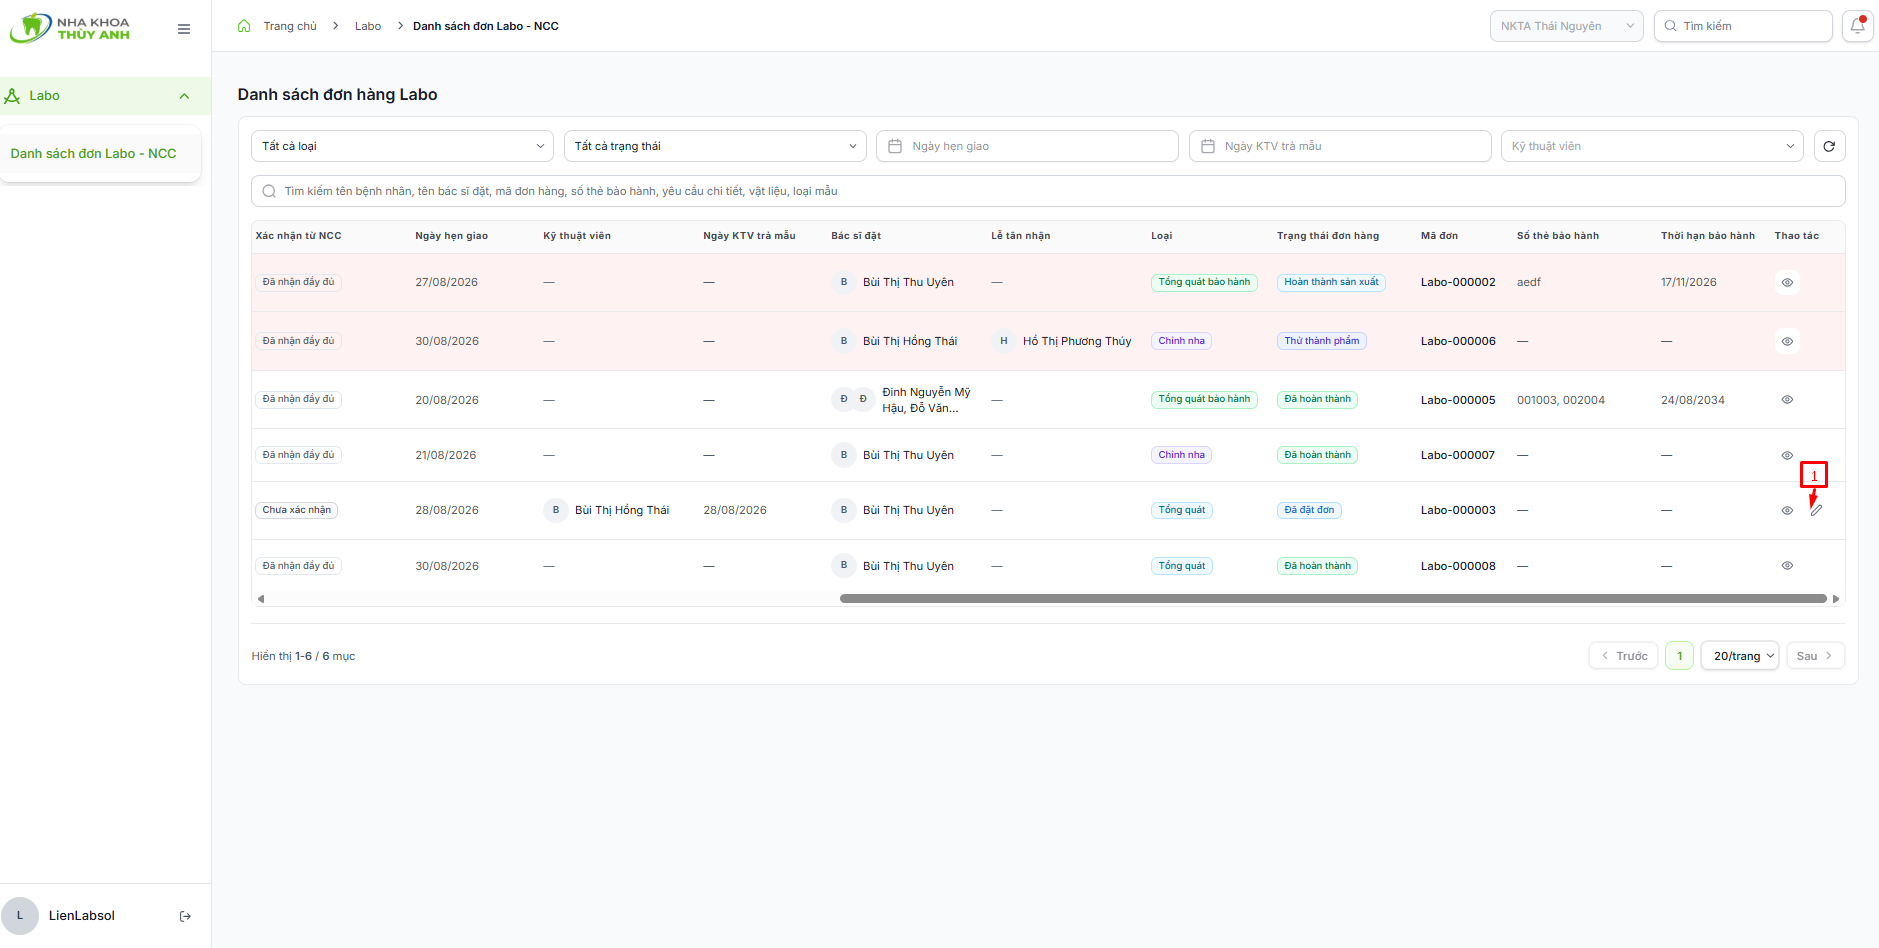1879x948 pixels.
Task: Open the 'Tất cả trạng thái' status dropdown
Action: click(715, 146)
